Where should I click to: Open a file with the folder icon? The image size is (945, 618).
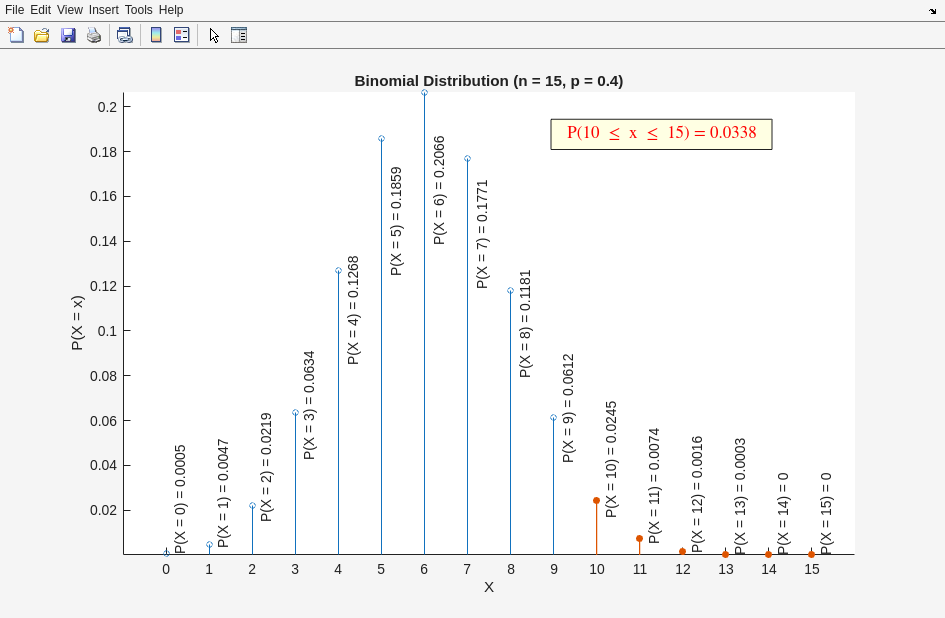42,35
